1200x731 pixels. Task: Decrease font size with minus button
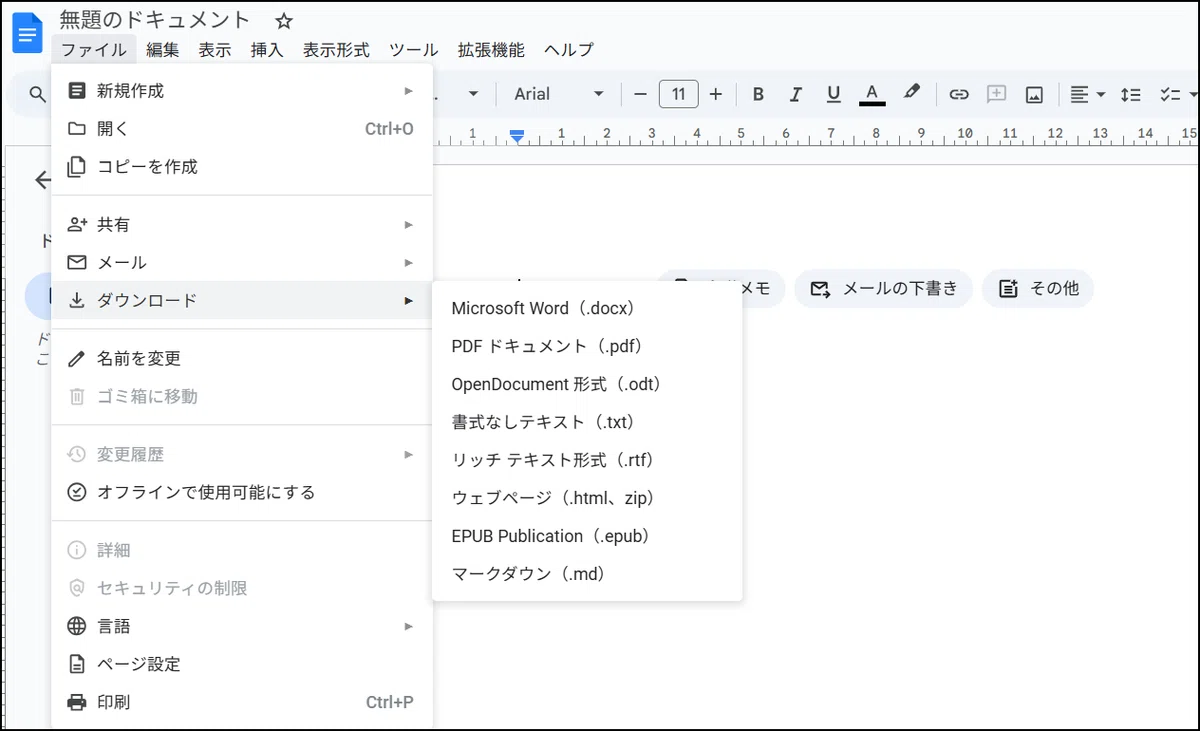click(x=641, y=94)
